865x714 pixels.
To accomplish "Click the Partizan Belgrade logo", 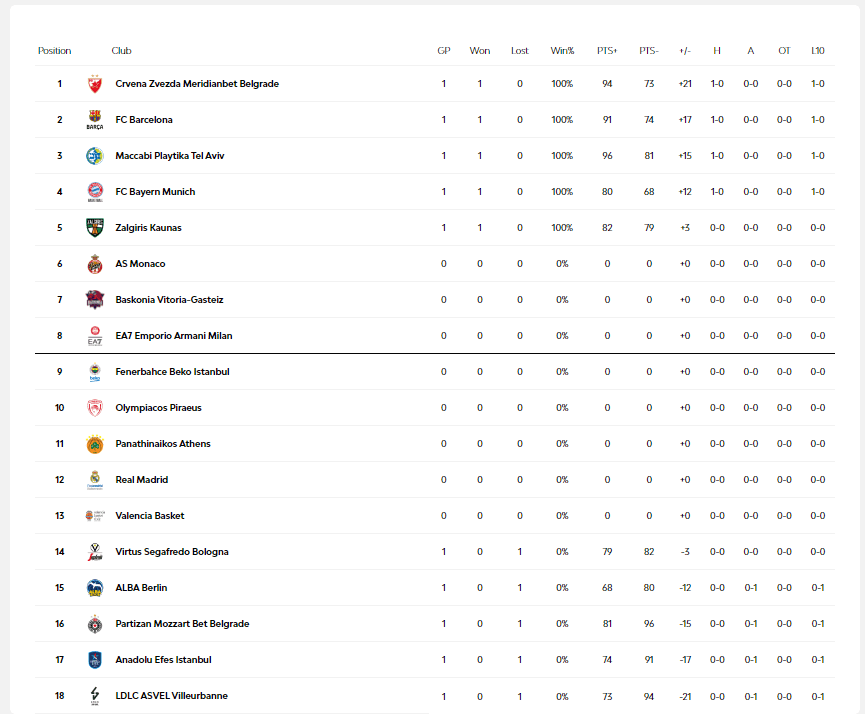I will (95, 624).
